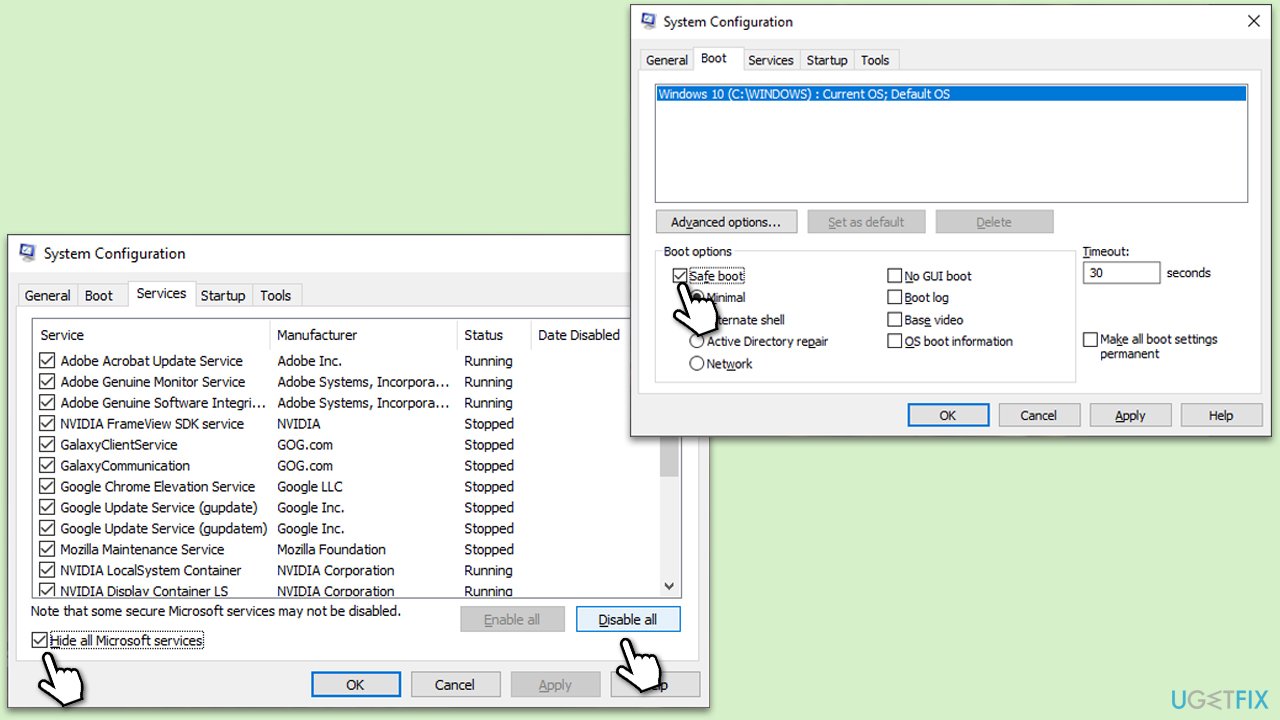The width and height of the screenshot is (1280, 720).
Task: Open Tools tab in Services window
Action: tap(275, 295)
